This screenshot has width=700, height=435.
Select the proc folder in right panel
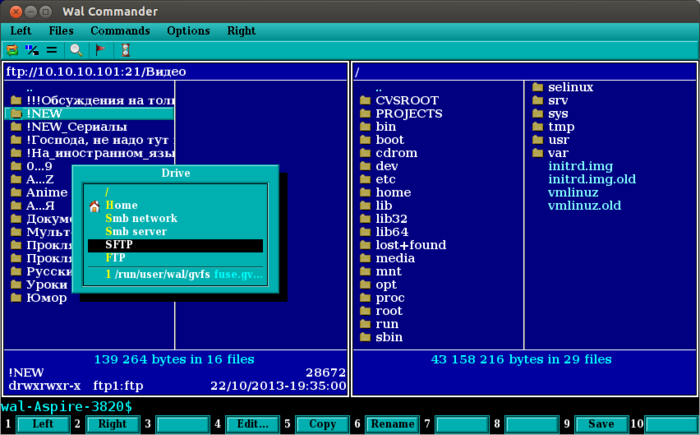tap(438, 297)
